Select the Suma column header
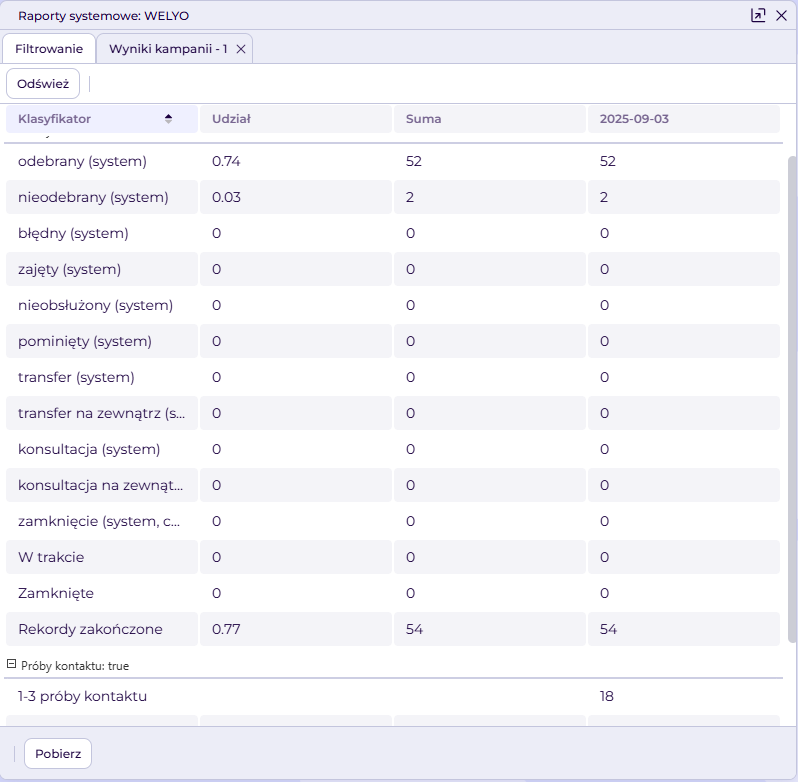The image size is (798, 782). click(490, 119)
